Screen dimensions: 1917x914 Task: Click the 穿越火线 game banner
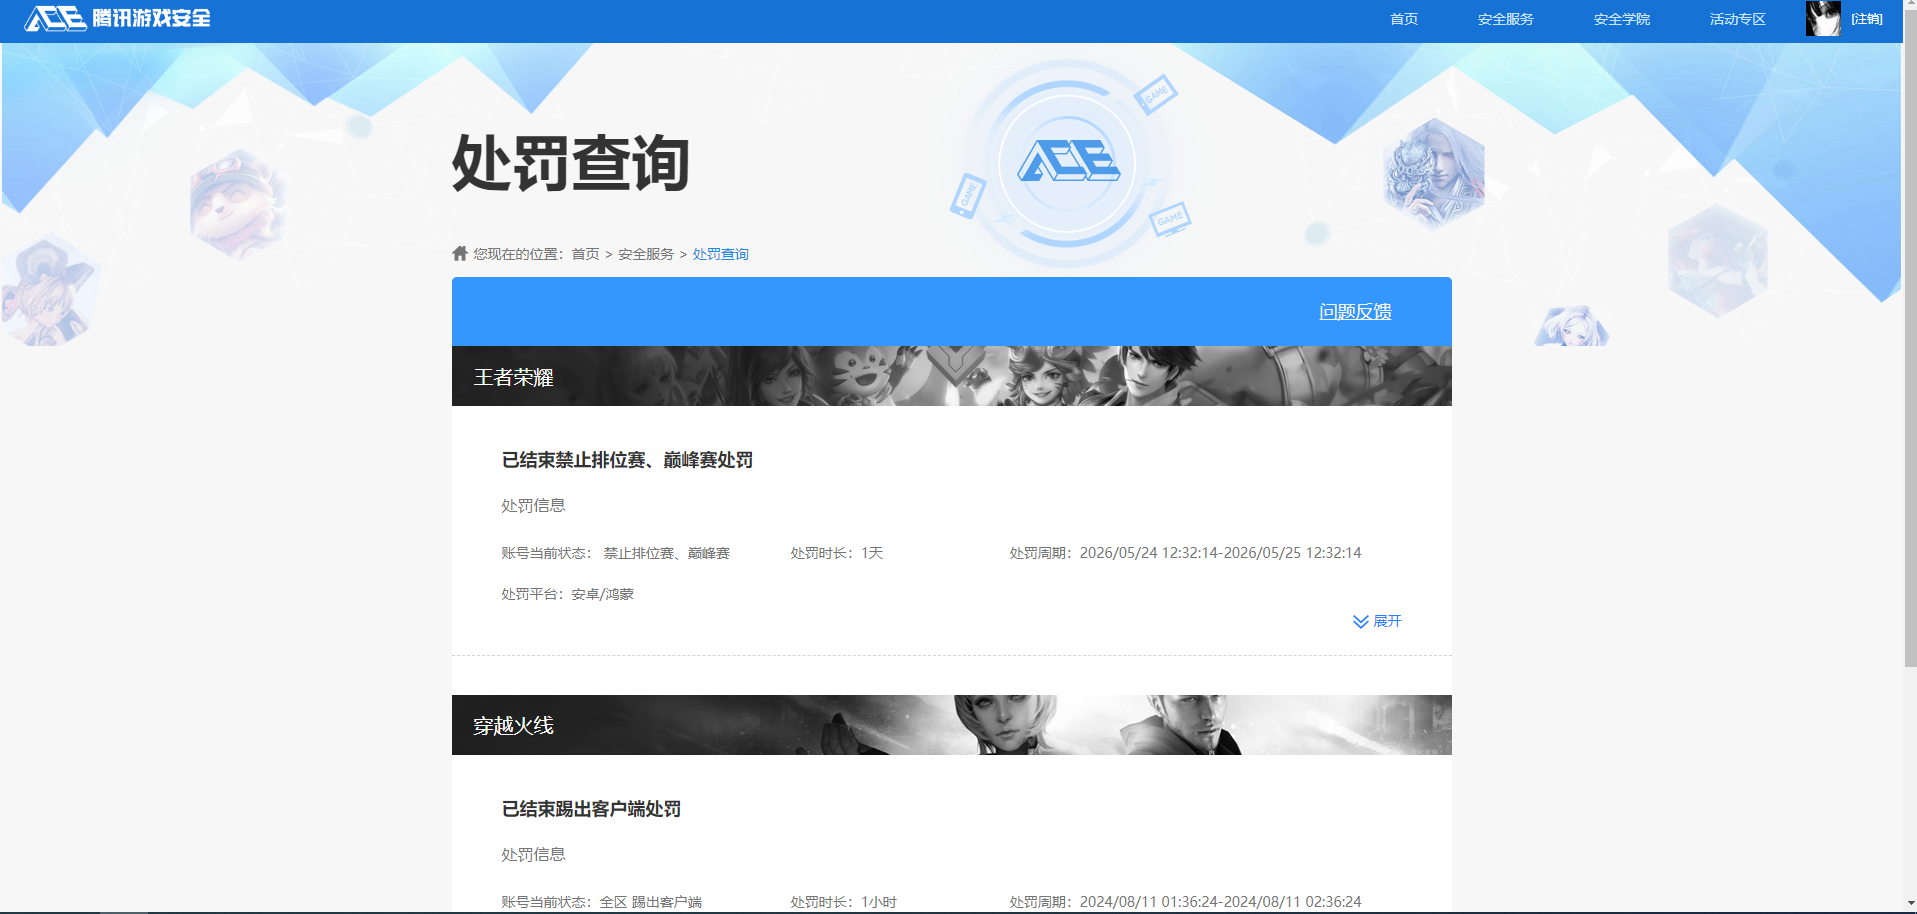[x=952, y=725]
